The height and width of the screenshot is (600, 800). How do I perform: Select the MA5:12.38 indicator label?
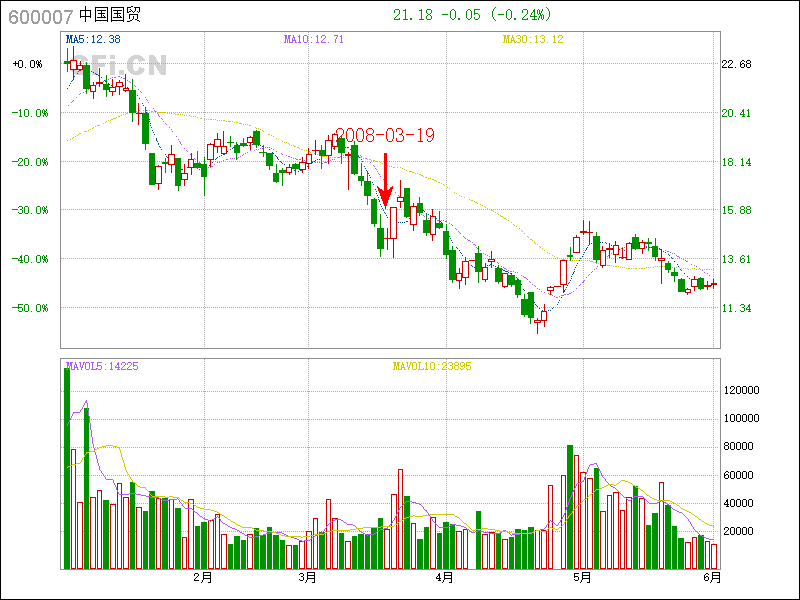click(x=92, y=40)
